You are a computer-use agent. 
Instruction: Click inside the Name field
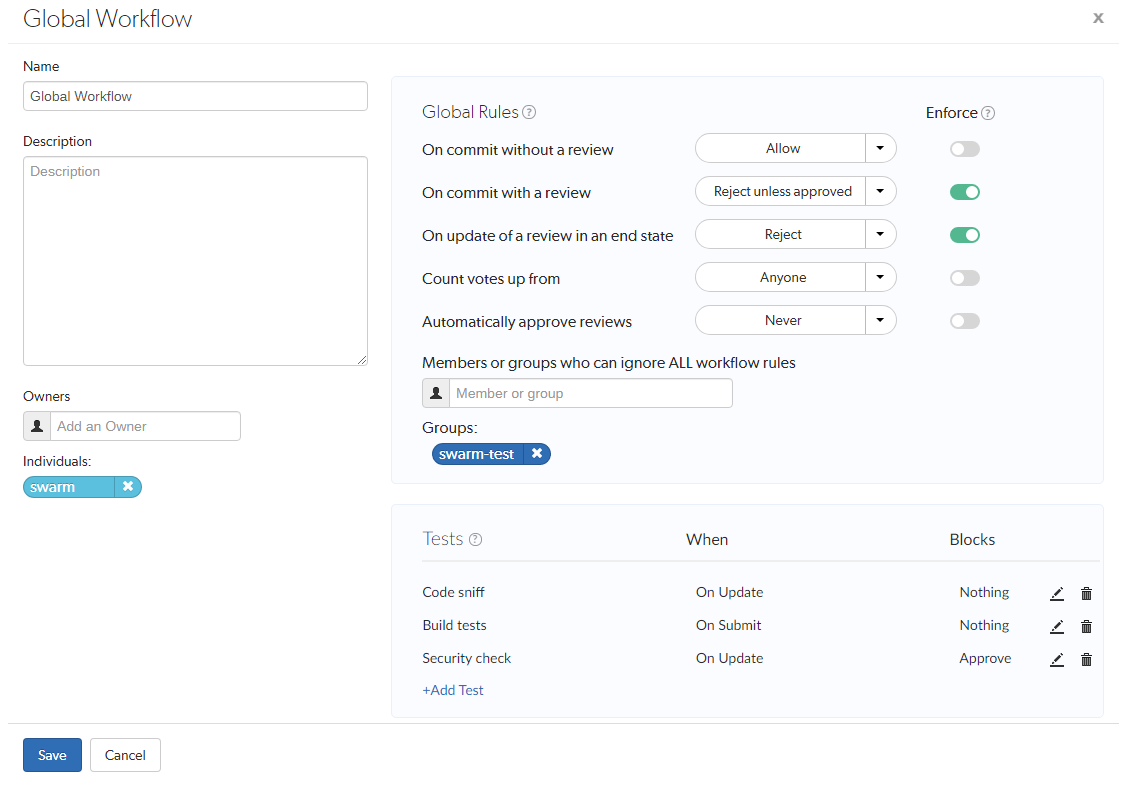point(195,96)
